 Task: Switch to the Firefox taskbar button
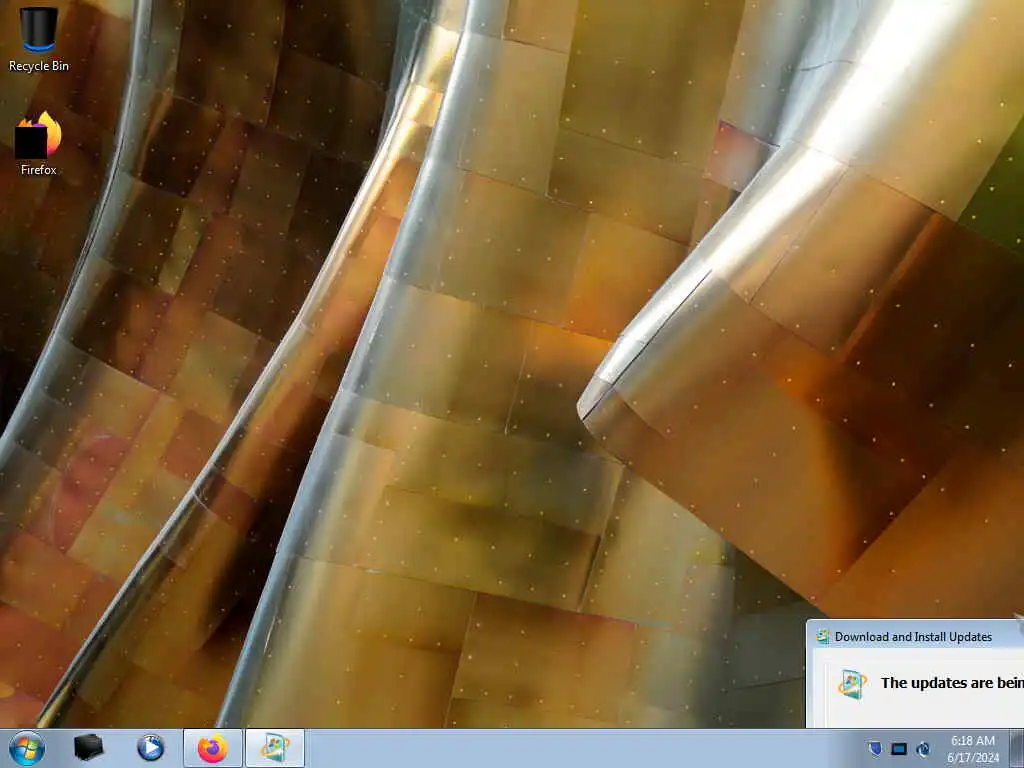(213, 748)
